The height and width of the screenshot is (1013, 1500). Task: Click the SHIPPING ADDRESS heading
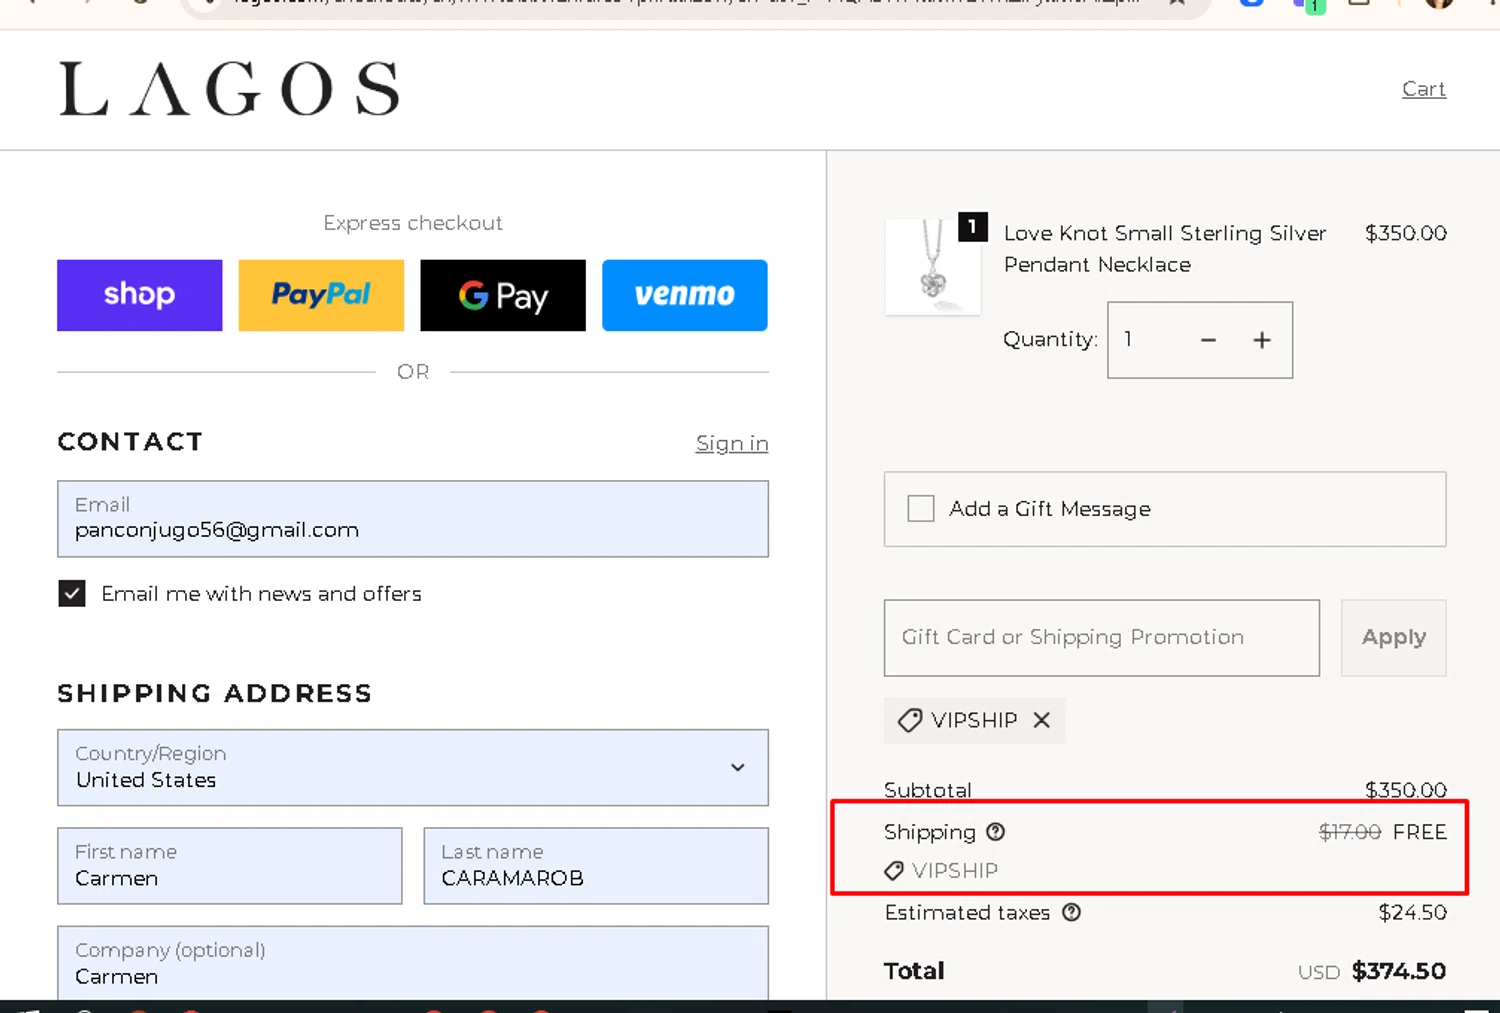pyautogui.click(x=215, y=693)
